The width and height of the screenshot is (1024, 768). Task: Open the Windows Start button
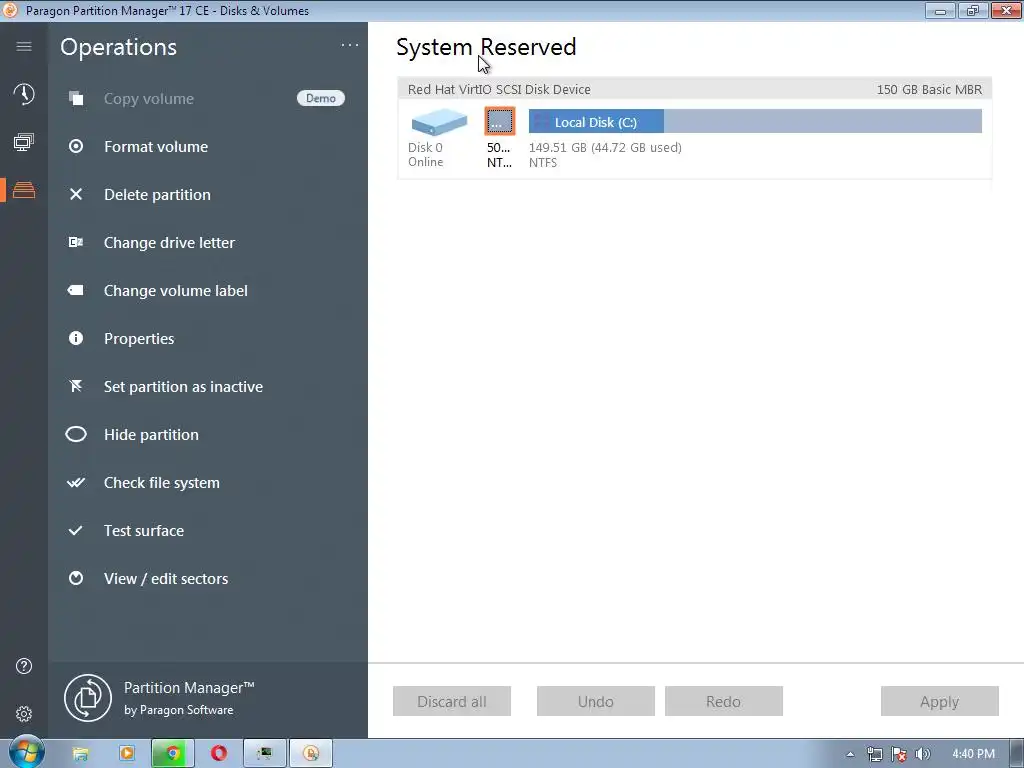pyautogui.click(x=26, y=752)
